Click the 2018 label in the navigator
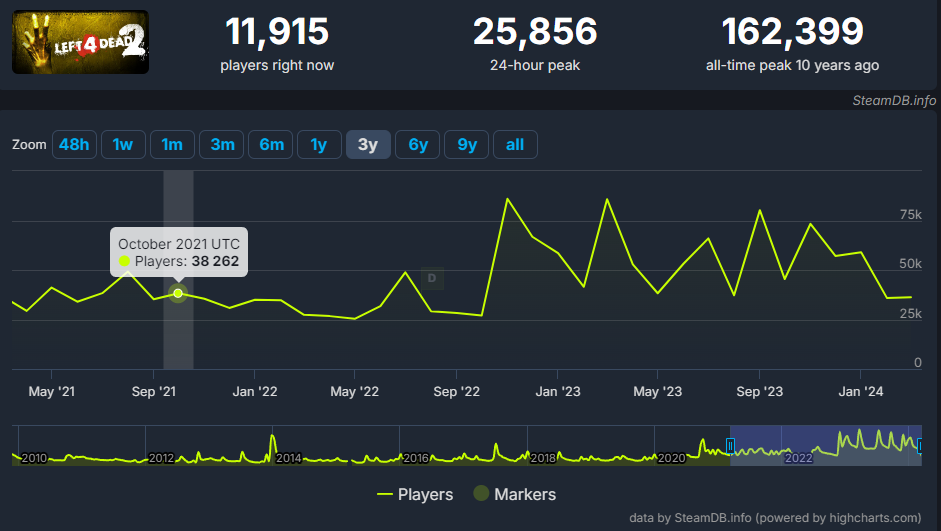Viewport: 941px width, 531px height. tap(543, 458)
